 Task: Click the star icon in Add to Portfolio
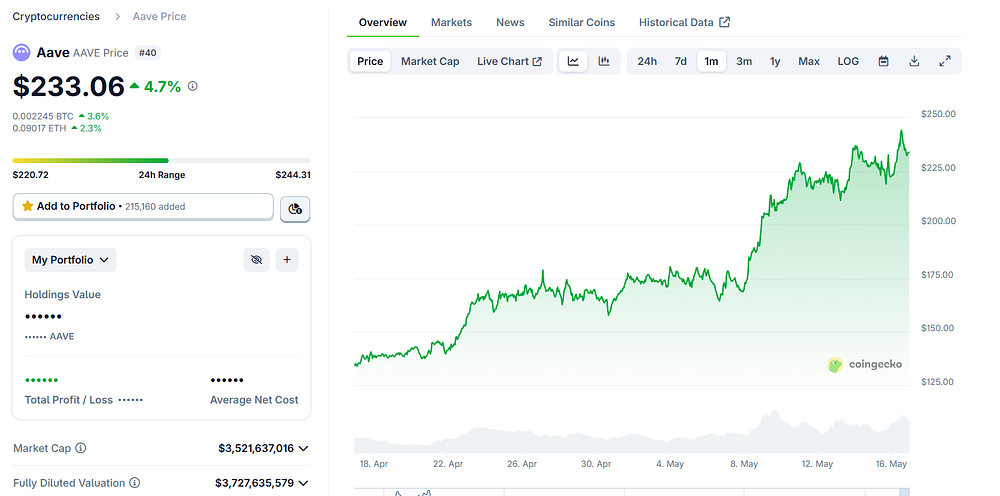(x=27, y=207)
